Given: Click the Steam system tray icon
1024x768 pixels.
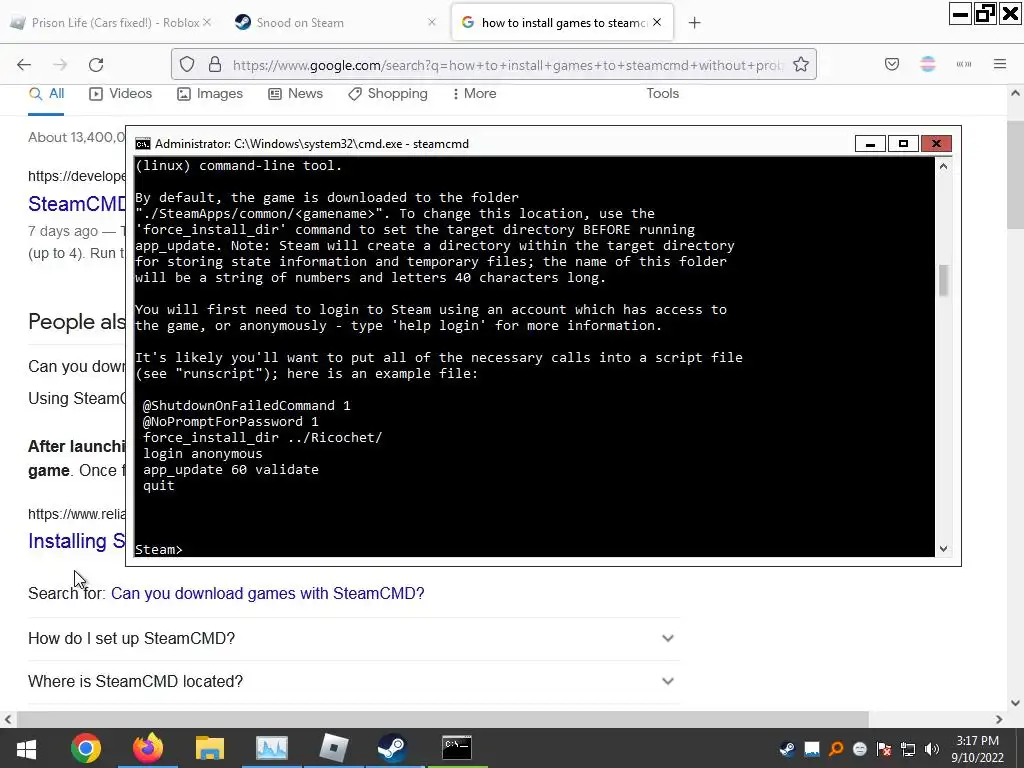Looking at the screenshot, I should click(788, 750).
